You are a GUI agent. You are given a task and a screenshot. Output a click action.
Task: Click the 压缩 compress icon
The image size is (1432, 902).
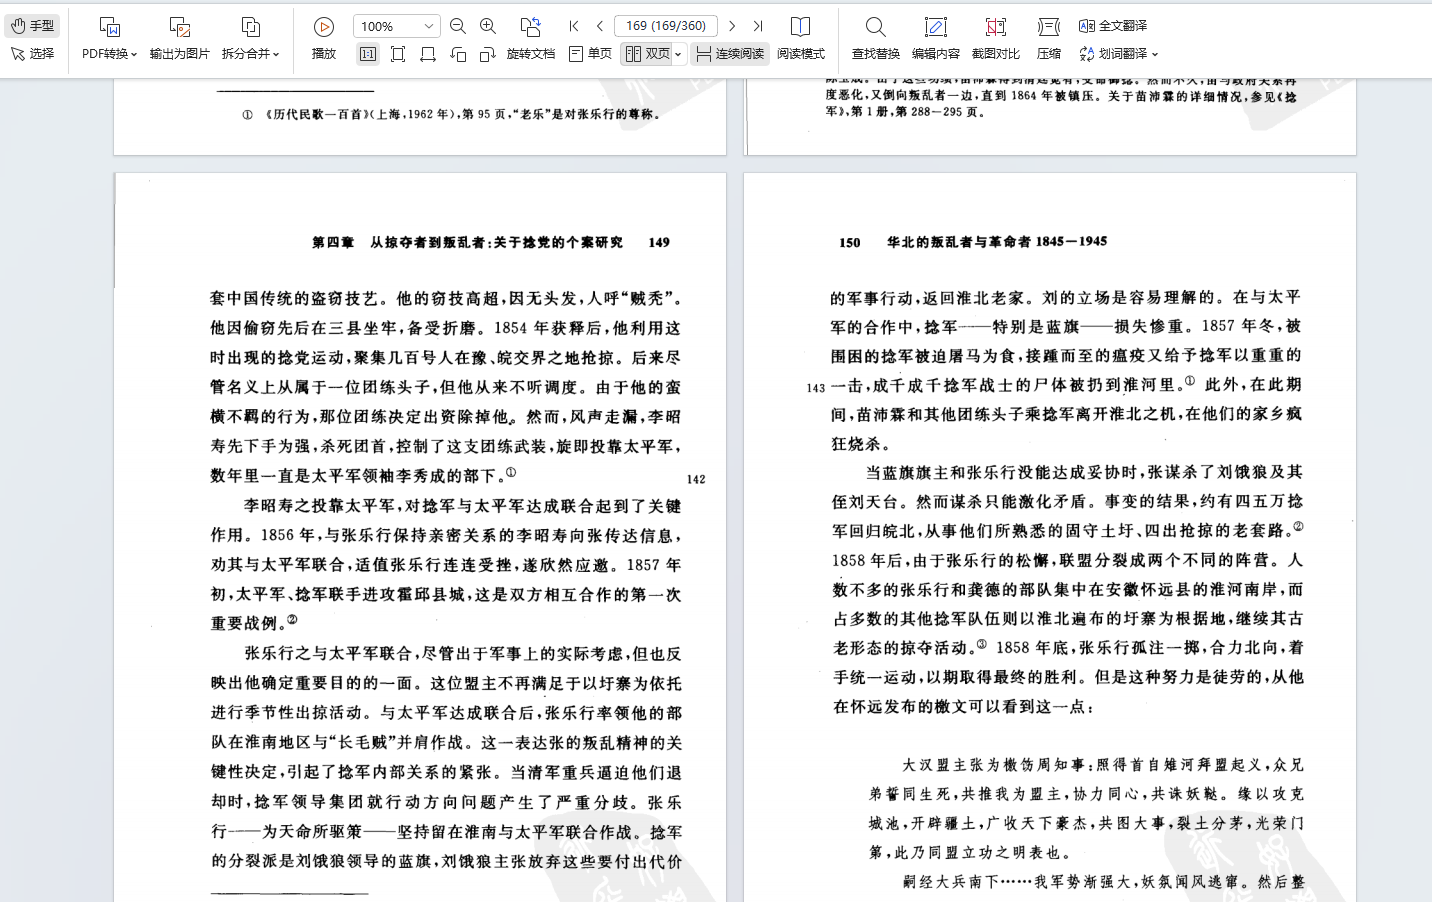1049,27
